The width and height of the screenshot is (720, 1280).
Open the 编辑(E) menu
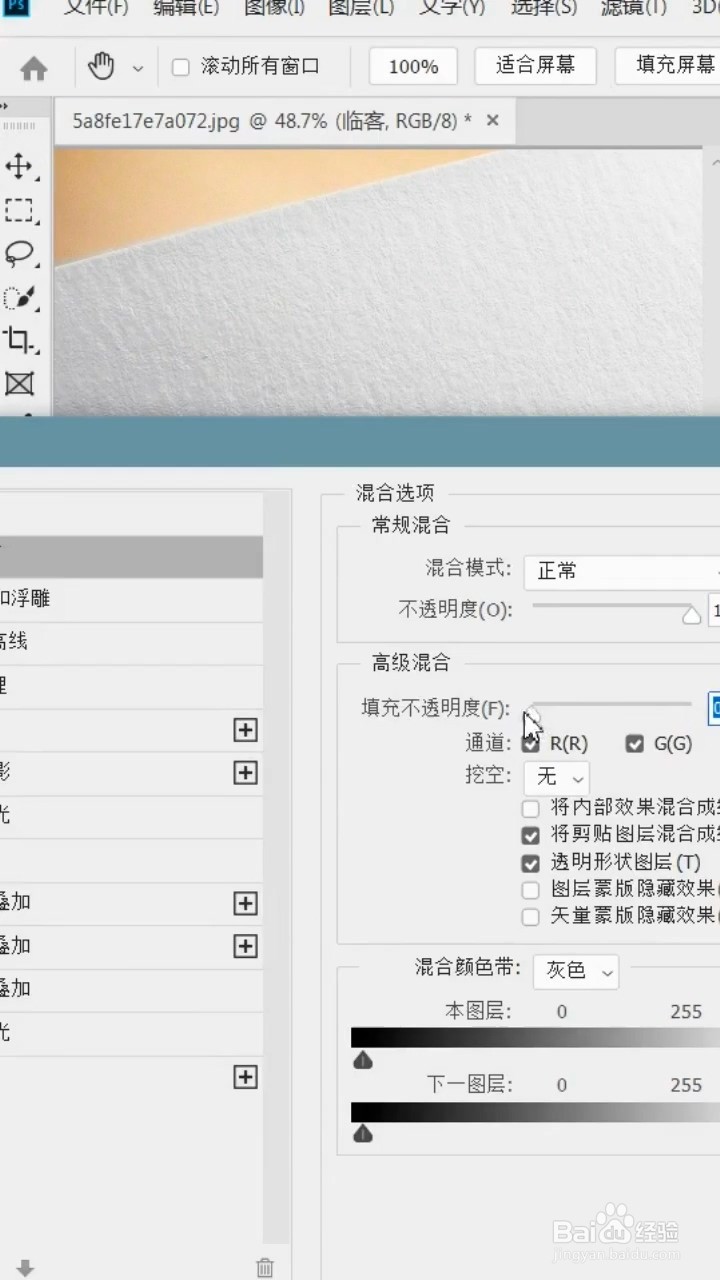pyautogui.click(x=186, y=9)
